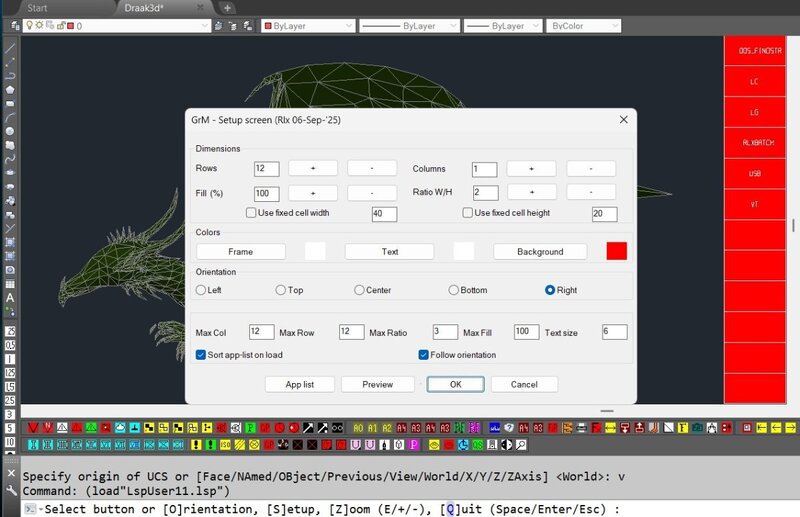Select the Polygon draw tool
The height and width of the screenshot is (517, 800).
coord(10,90)
